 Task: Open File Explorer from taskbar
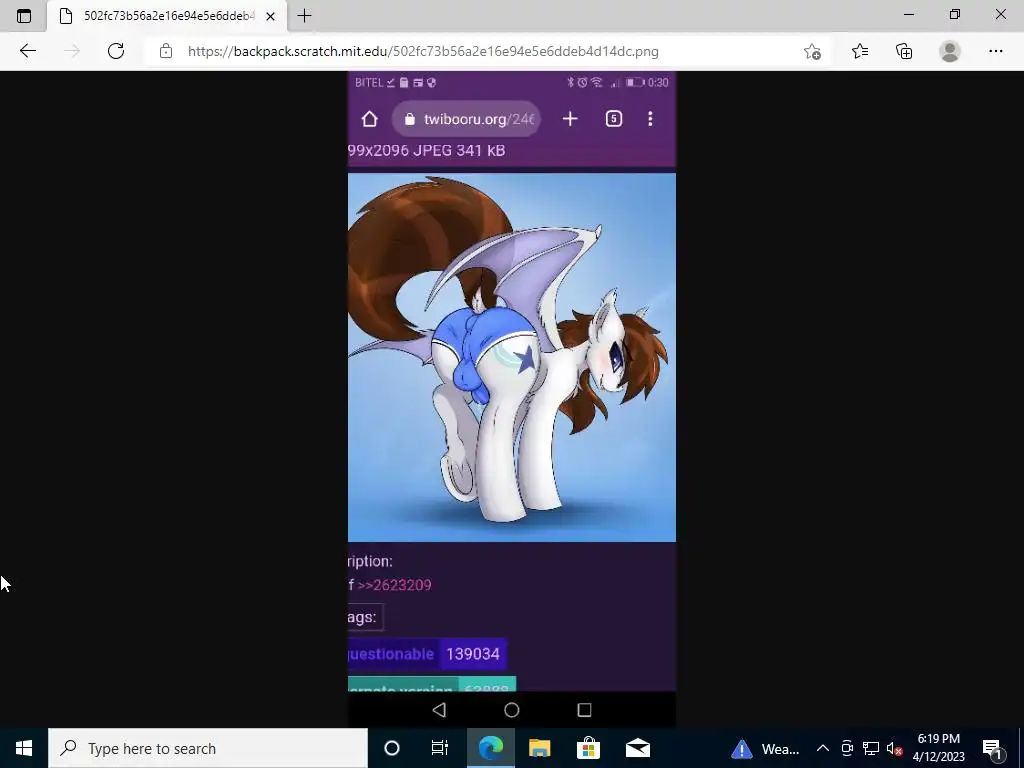[x=539, y=748]
